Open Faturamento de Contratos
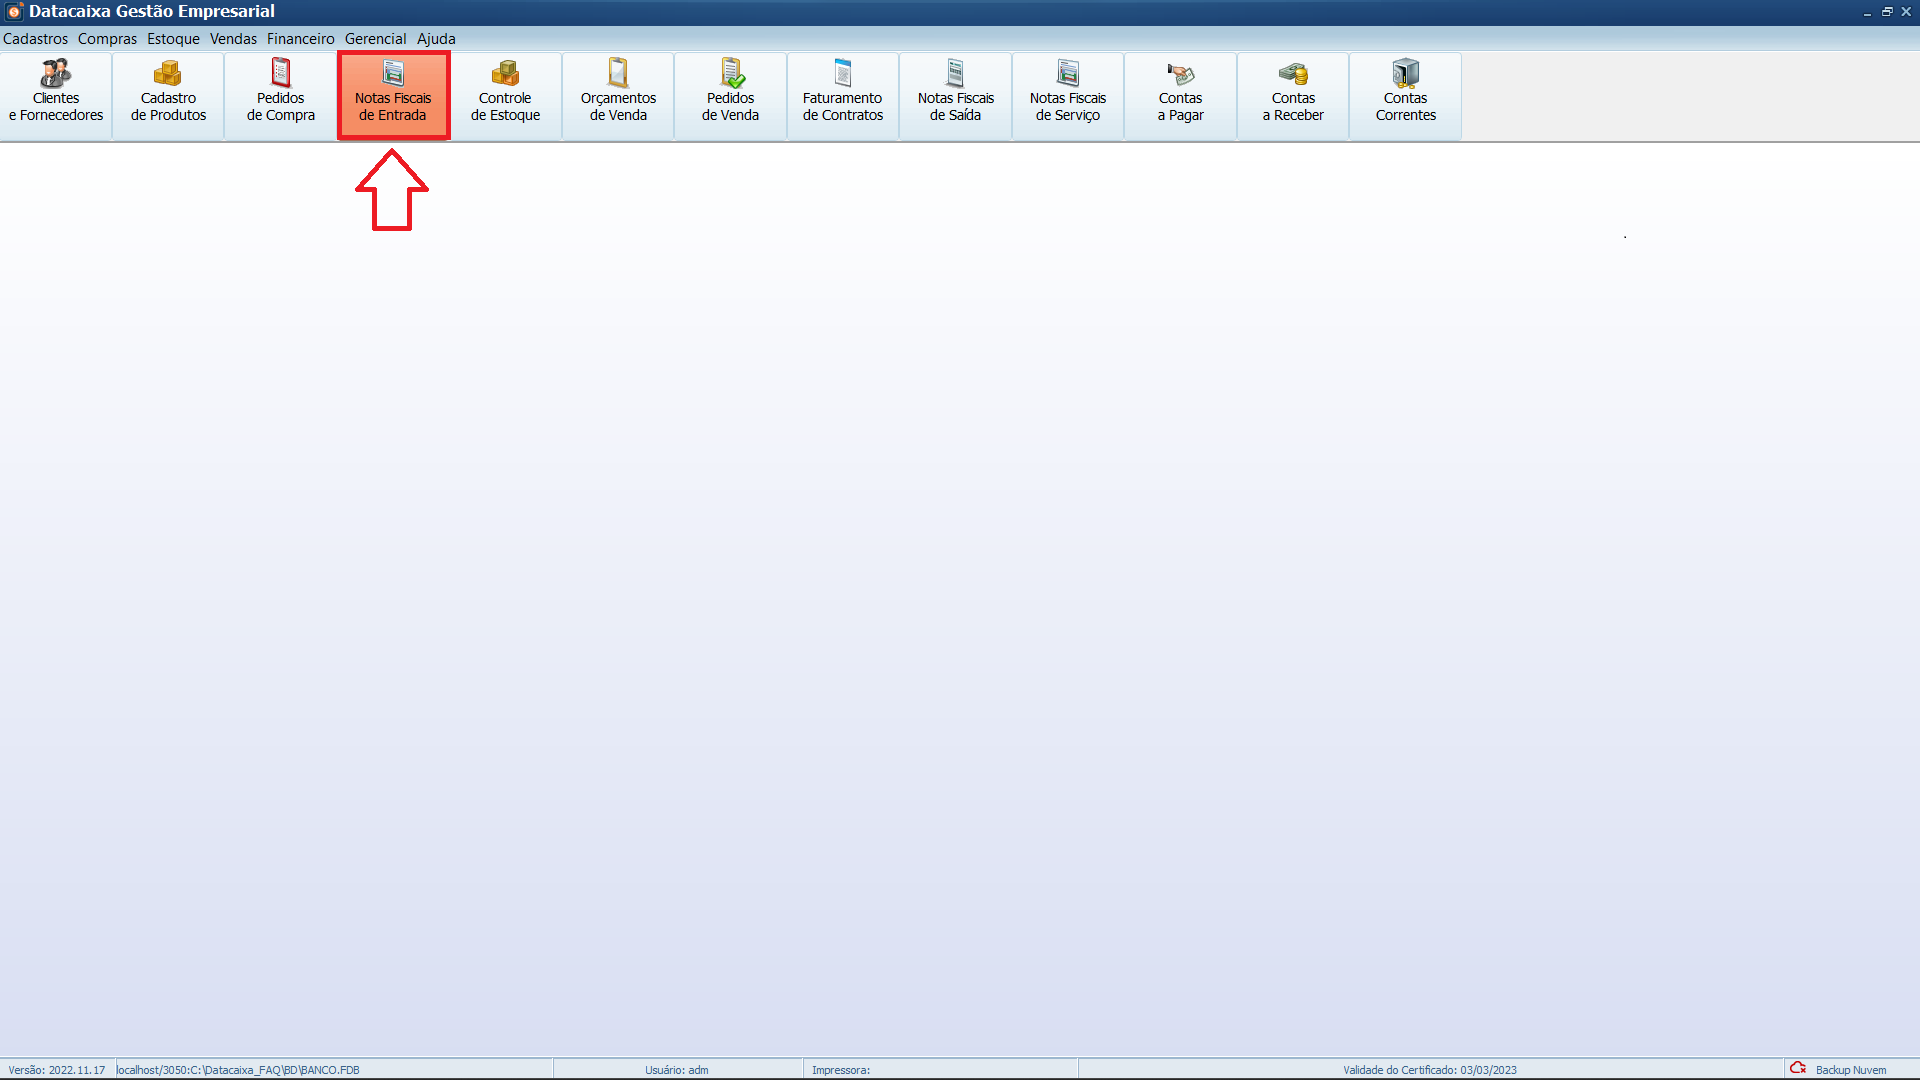1920x1080 pixels. 843,96
